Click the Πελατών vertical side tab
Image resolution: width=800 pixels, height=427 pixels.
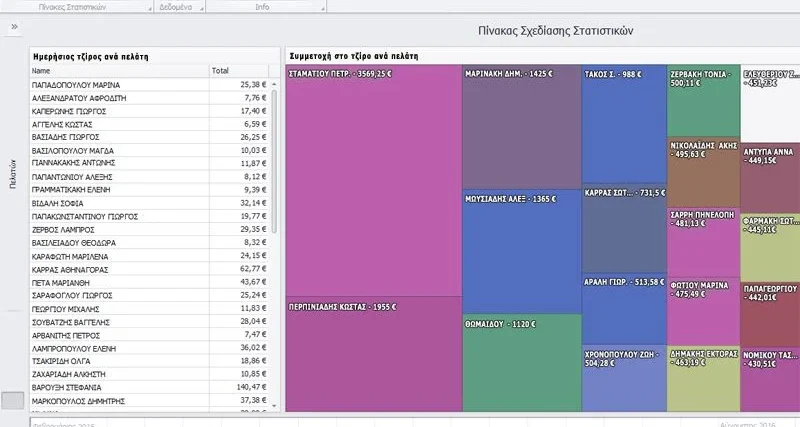[x=13, y=174]
